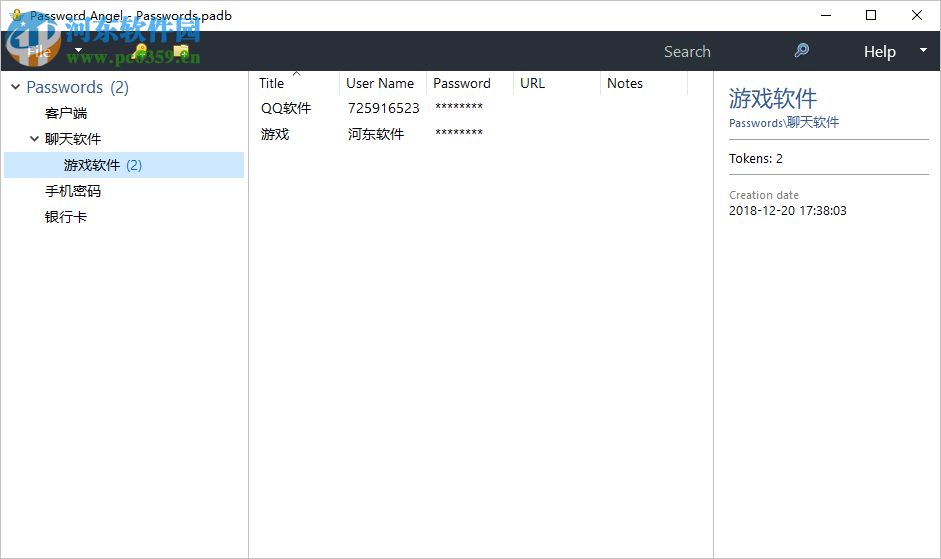Open the File menu dropdown arrow
Viewport: 941px width, 559px height.
78,50
